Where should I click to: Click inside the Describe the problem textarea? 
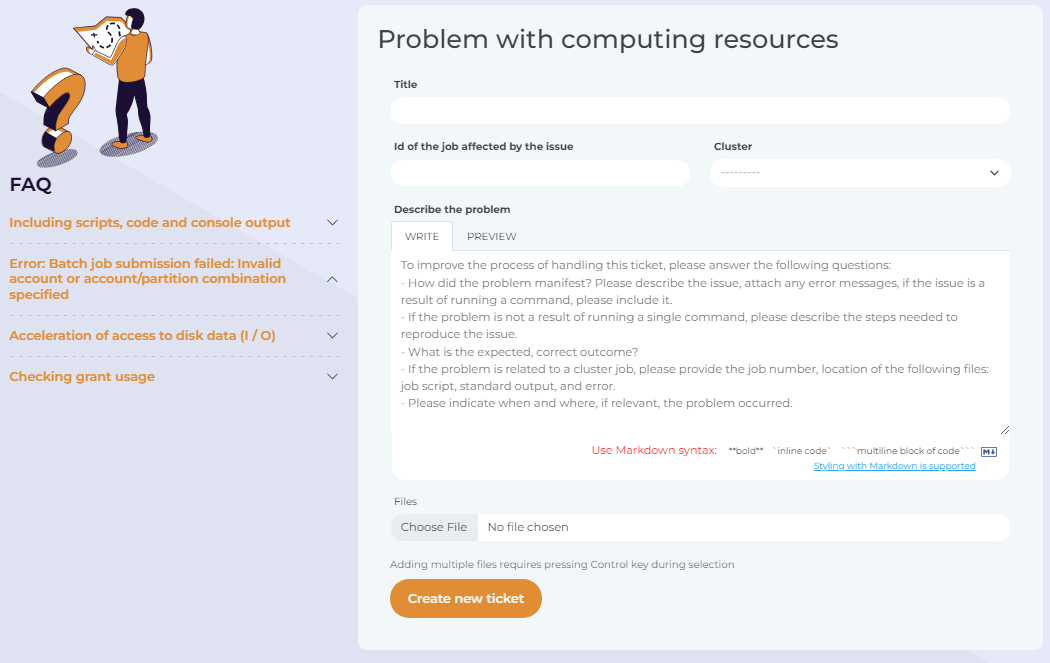pyautogui.click(x=700, y=343)
